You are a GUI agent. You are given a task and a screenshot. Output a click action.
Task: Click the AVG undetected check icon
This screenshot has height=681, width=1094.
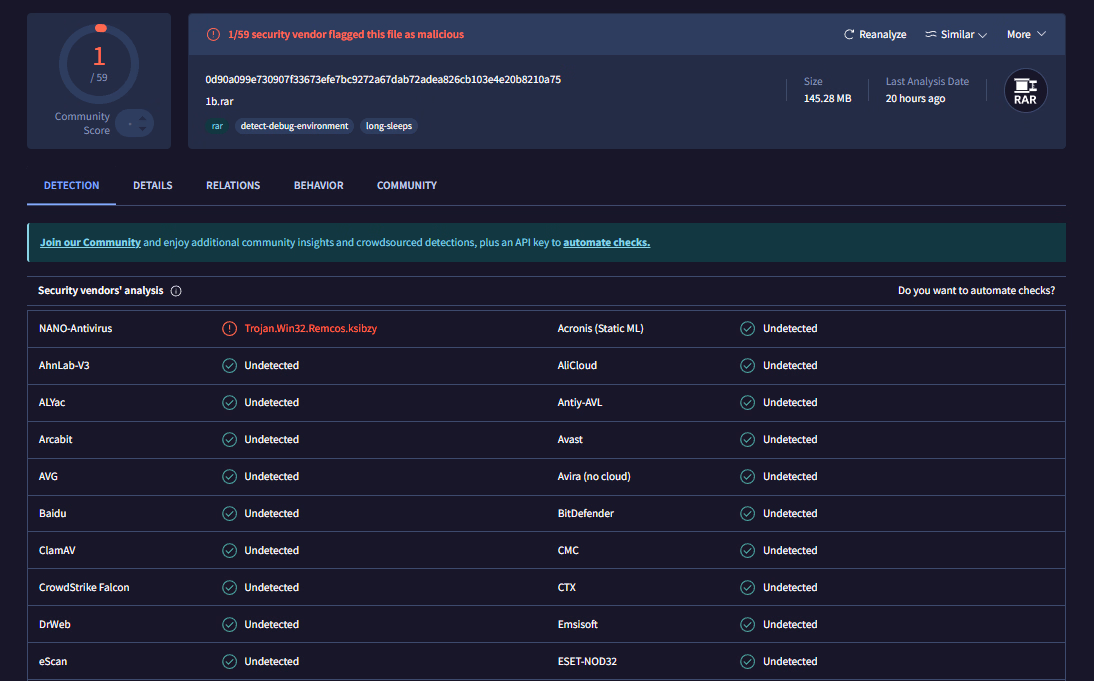[x=230, y=477]
